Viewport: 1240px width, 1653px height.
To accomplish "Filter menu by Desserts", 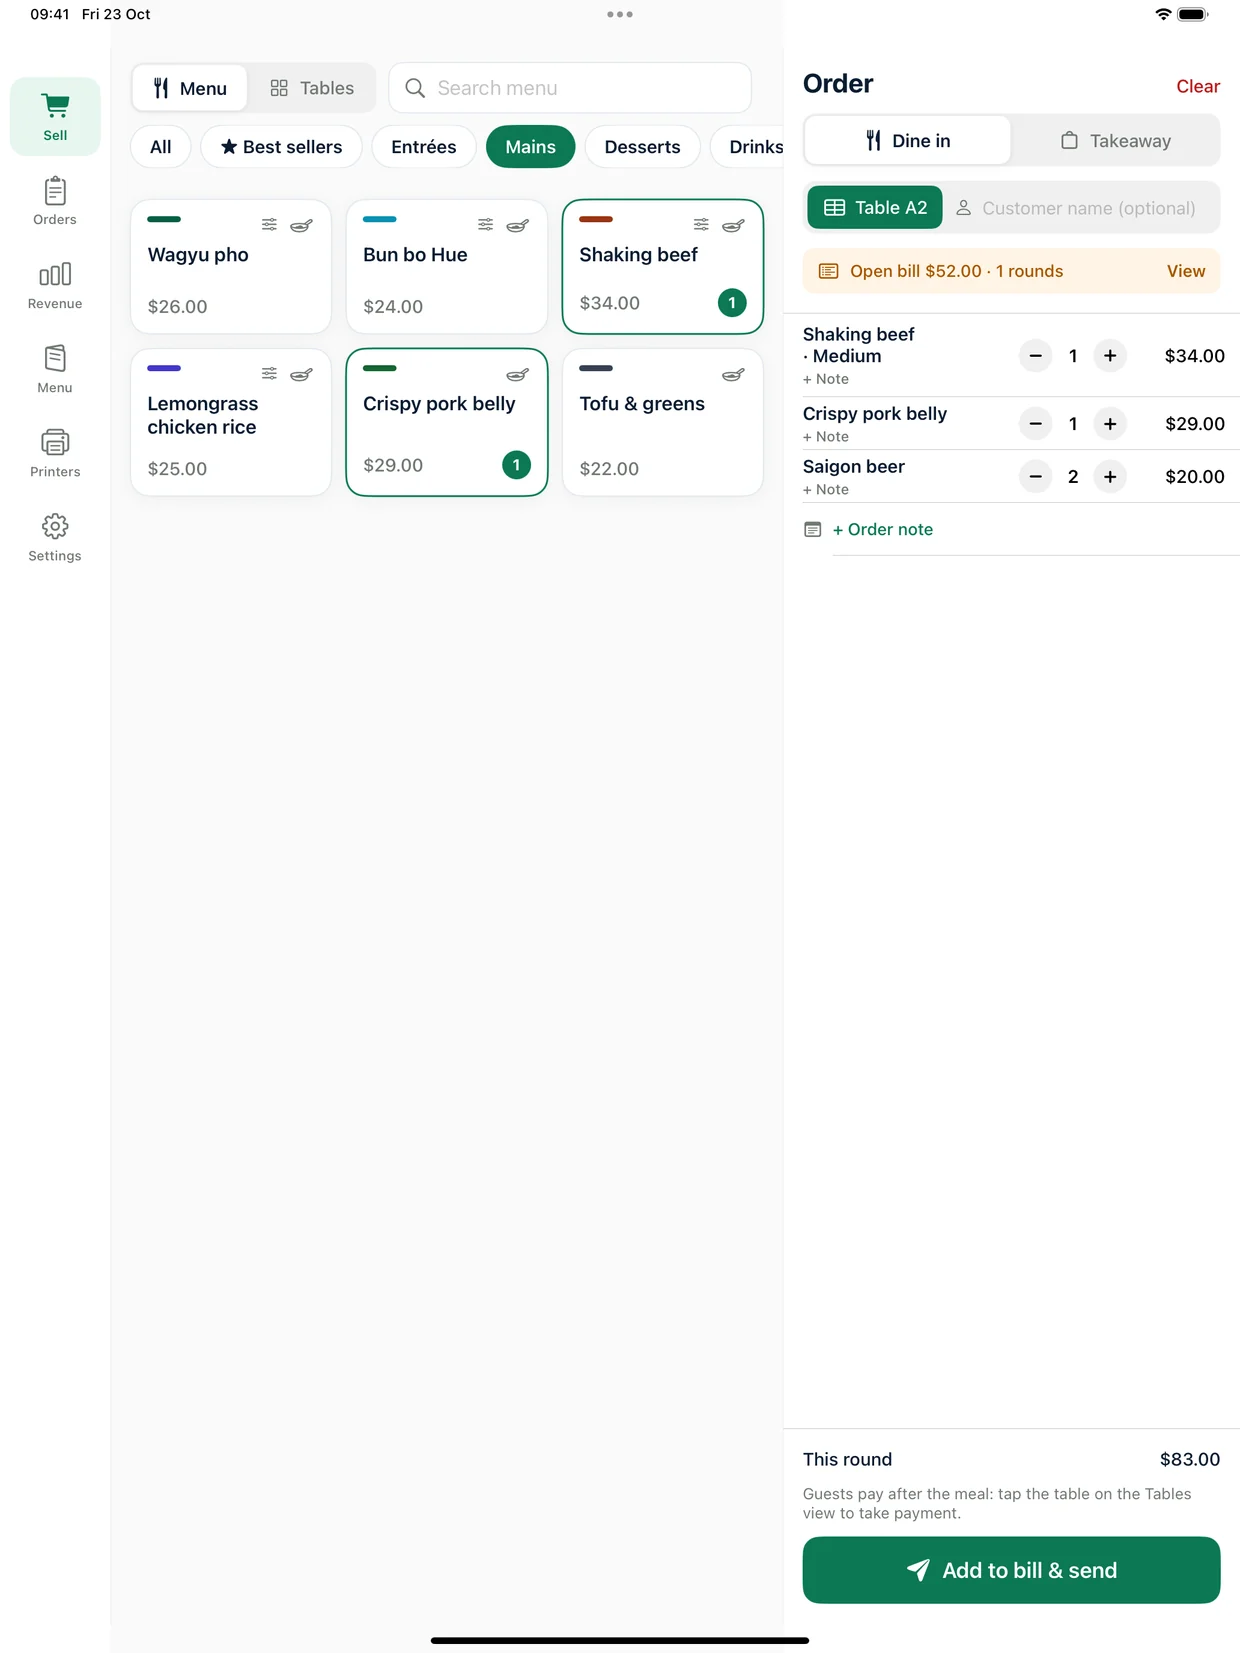I will click(642, 147).
